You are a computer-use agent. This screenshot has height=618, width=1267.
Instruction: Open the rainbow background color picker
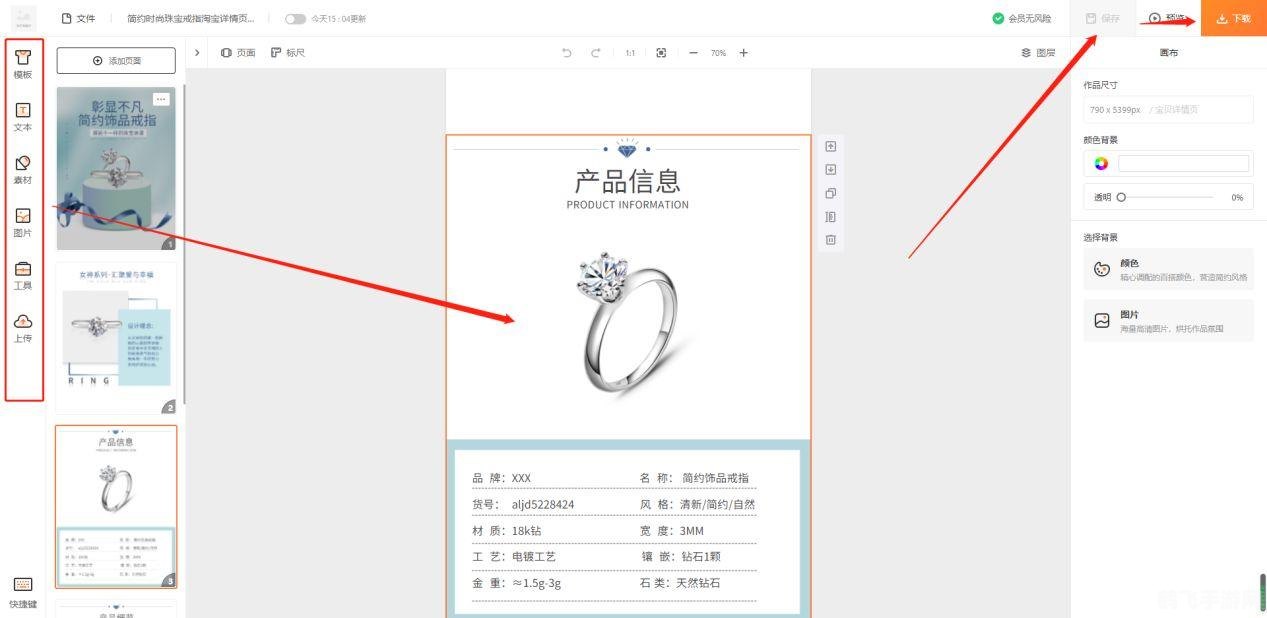1098,162
